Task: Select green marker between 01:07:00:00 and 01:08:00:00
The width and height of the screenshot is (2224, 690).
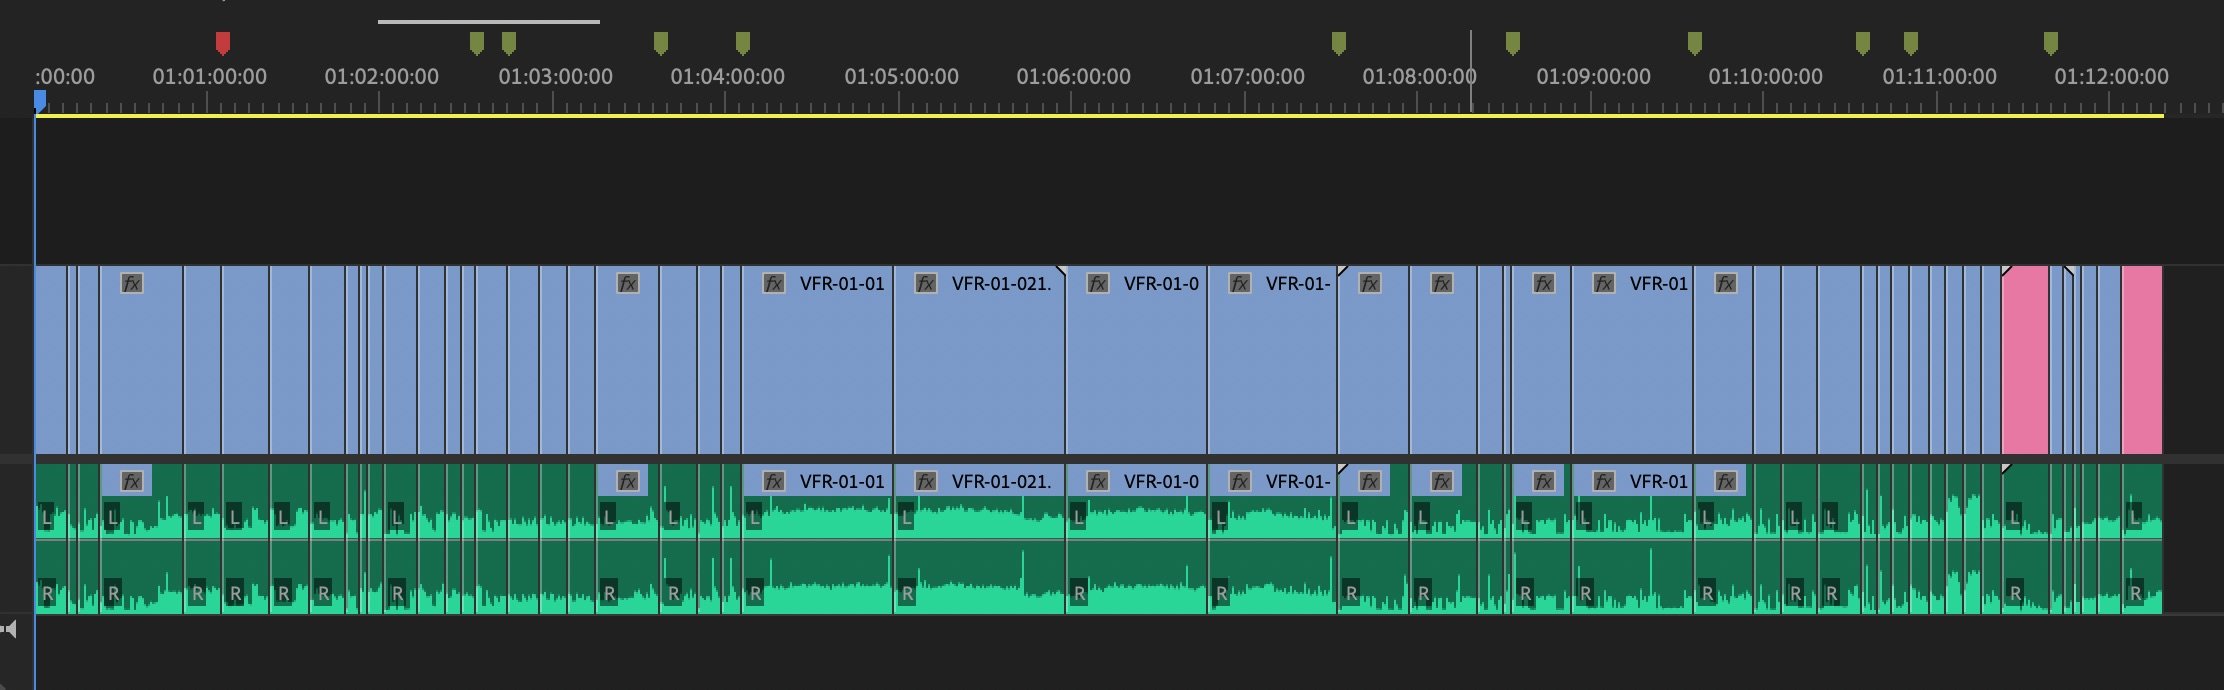Action: [1339, 42]
